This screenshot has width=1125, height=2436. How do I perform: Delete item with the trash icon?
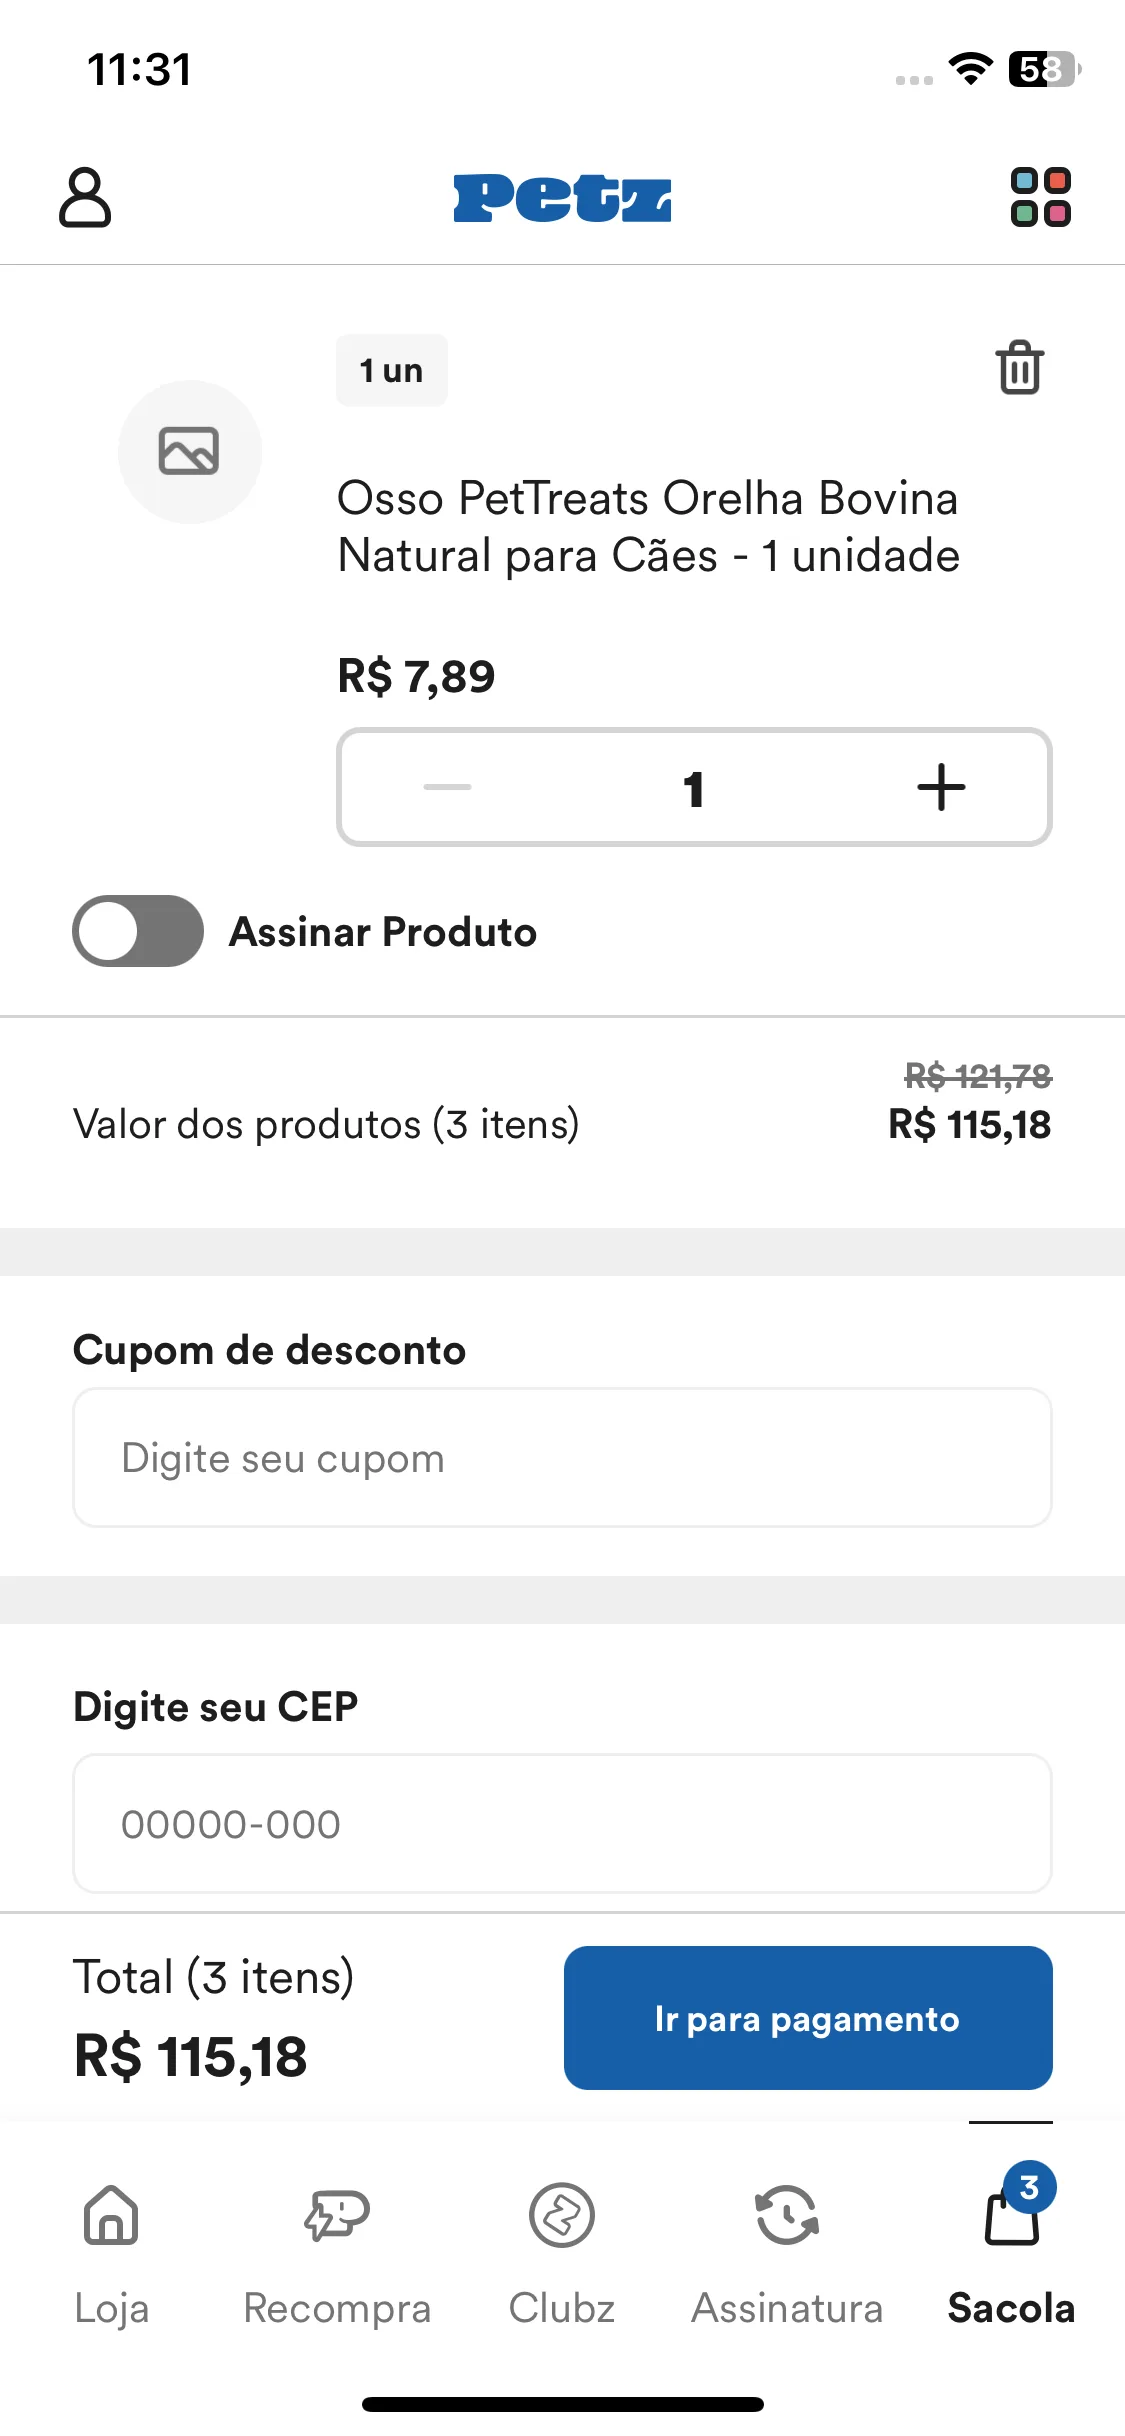[1019, 368]
